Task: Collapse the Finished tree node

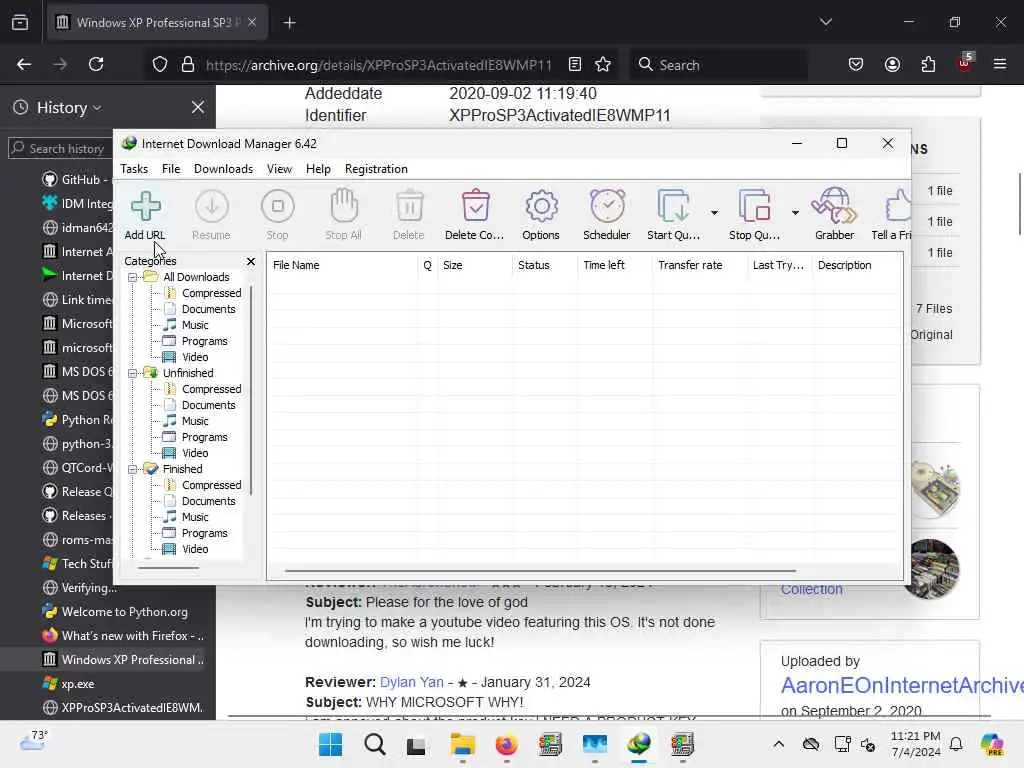Action: 133,470
